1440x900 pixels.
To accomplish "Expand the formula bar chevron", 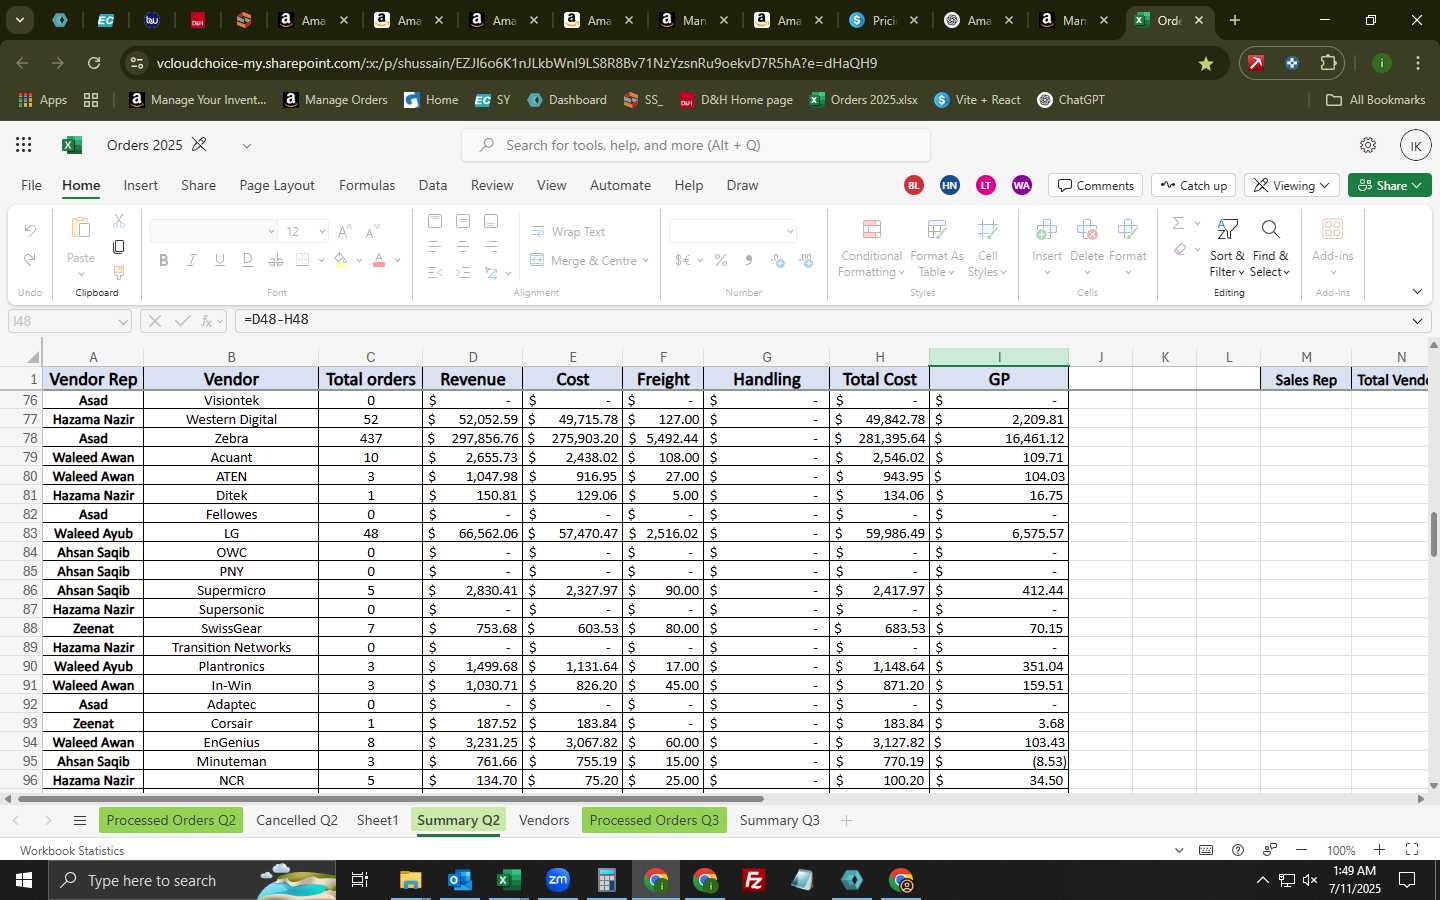I will [x=1417, y=321].
